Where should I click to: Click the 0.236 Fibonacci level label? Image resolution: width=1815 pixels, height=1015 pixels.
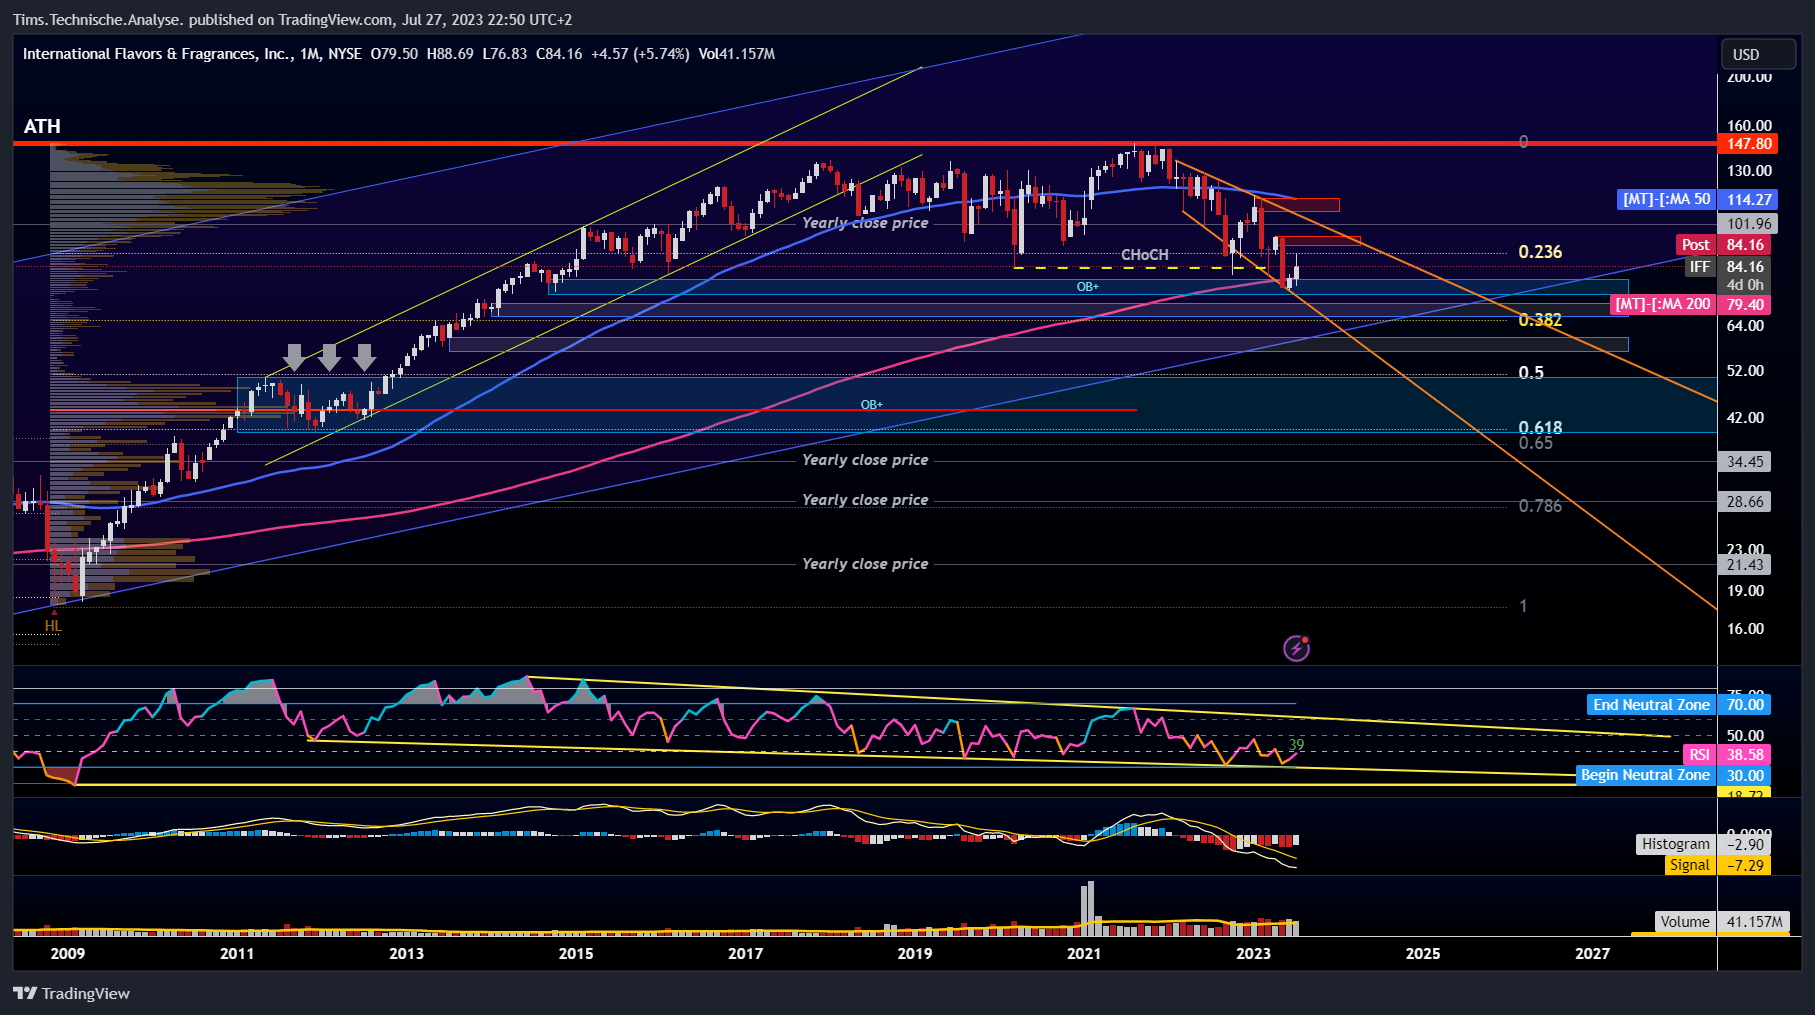coord(1540,252)
